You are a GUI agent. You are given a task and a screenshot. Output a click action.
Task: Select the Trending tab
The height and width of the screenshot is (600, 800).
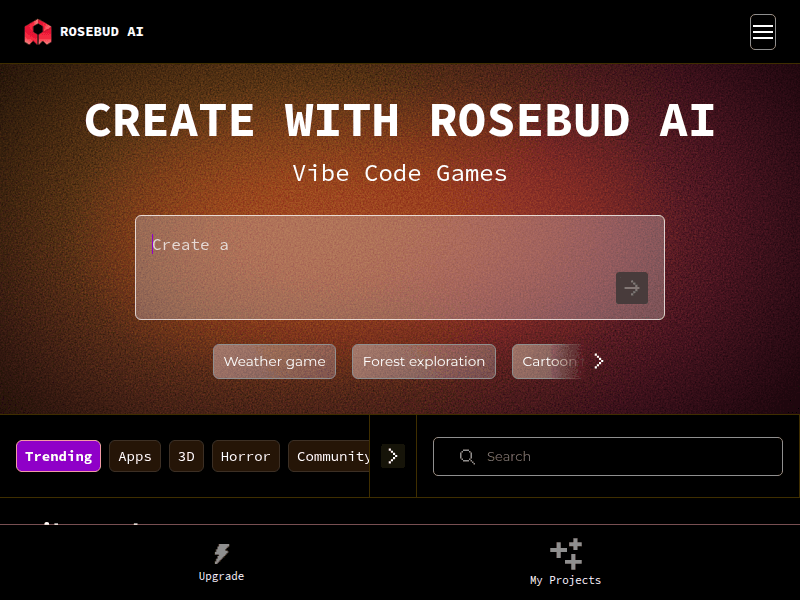pos(59,456)
